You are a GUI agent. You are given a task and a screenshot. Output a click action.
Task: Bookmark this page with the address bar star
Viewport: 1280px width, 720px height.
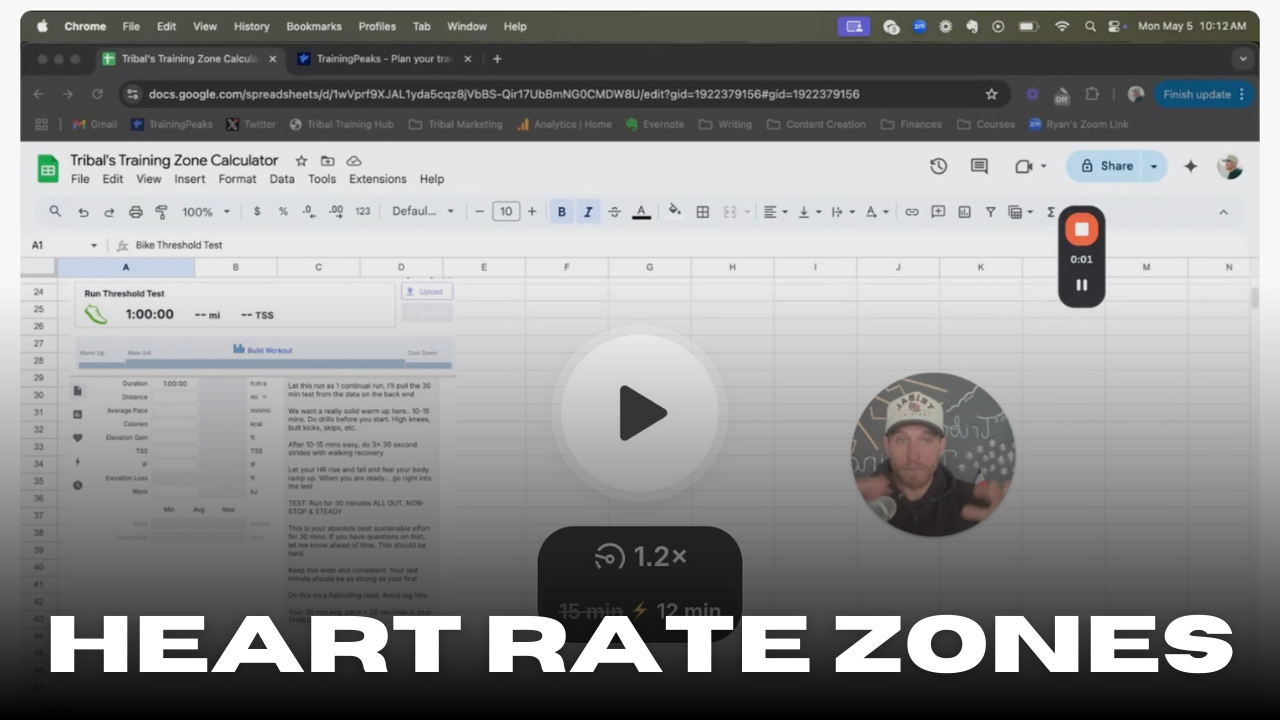point(991,94)
